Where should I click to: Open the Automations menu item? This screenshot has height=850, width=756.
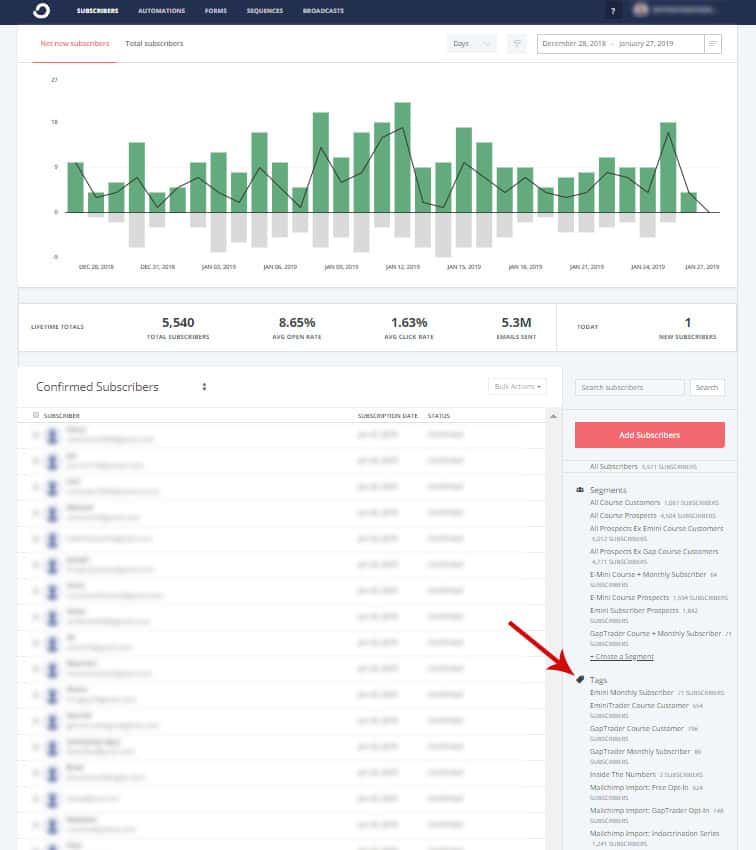tap(161, 11)
